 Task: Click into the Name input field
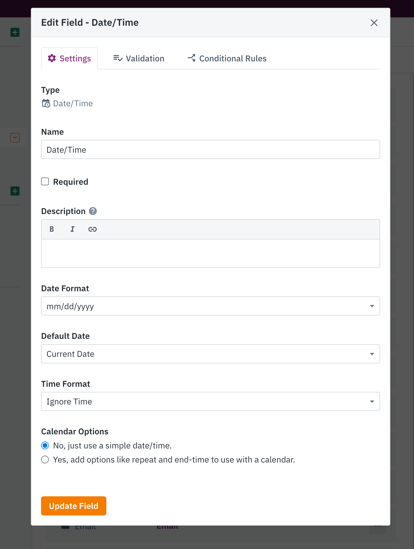[x=210, y=150]
